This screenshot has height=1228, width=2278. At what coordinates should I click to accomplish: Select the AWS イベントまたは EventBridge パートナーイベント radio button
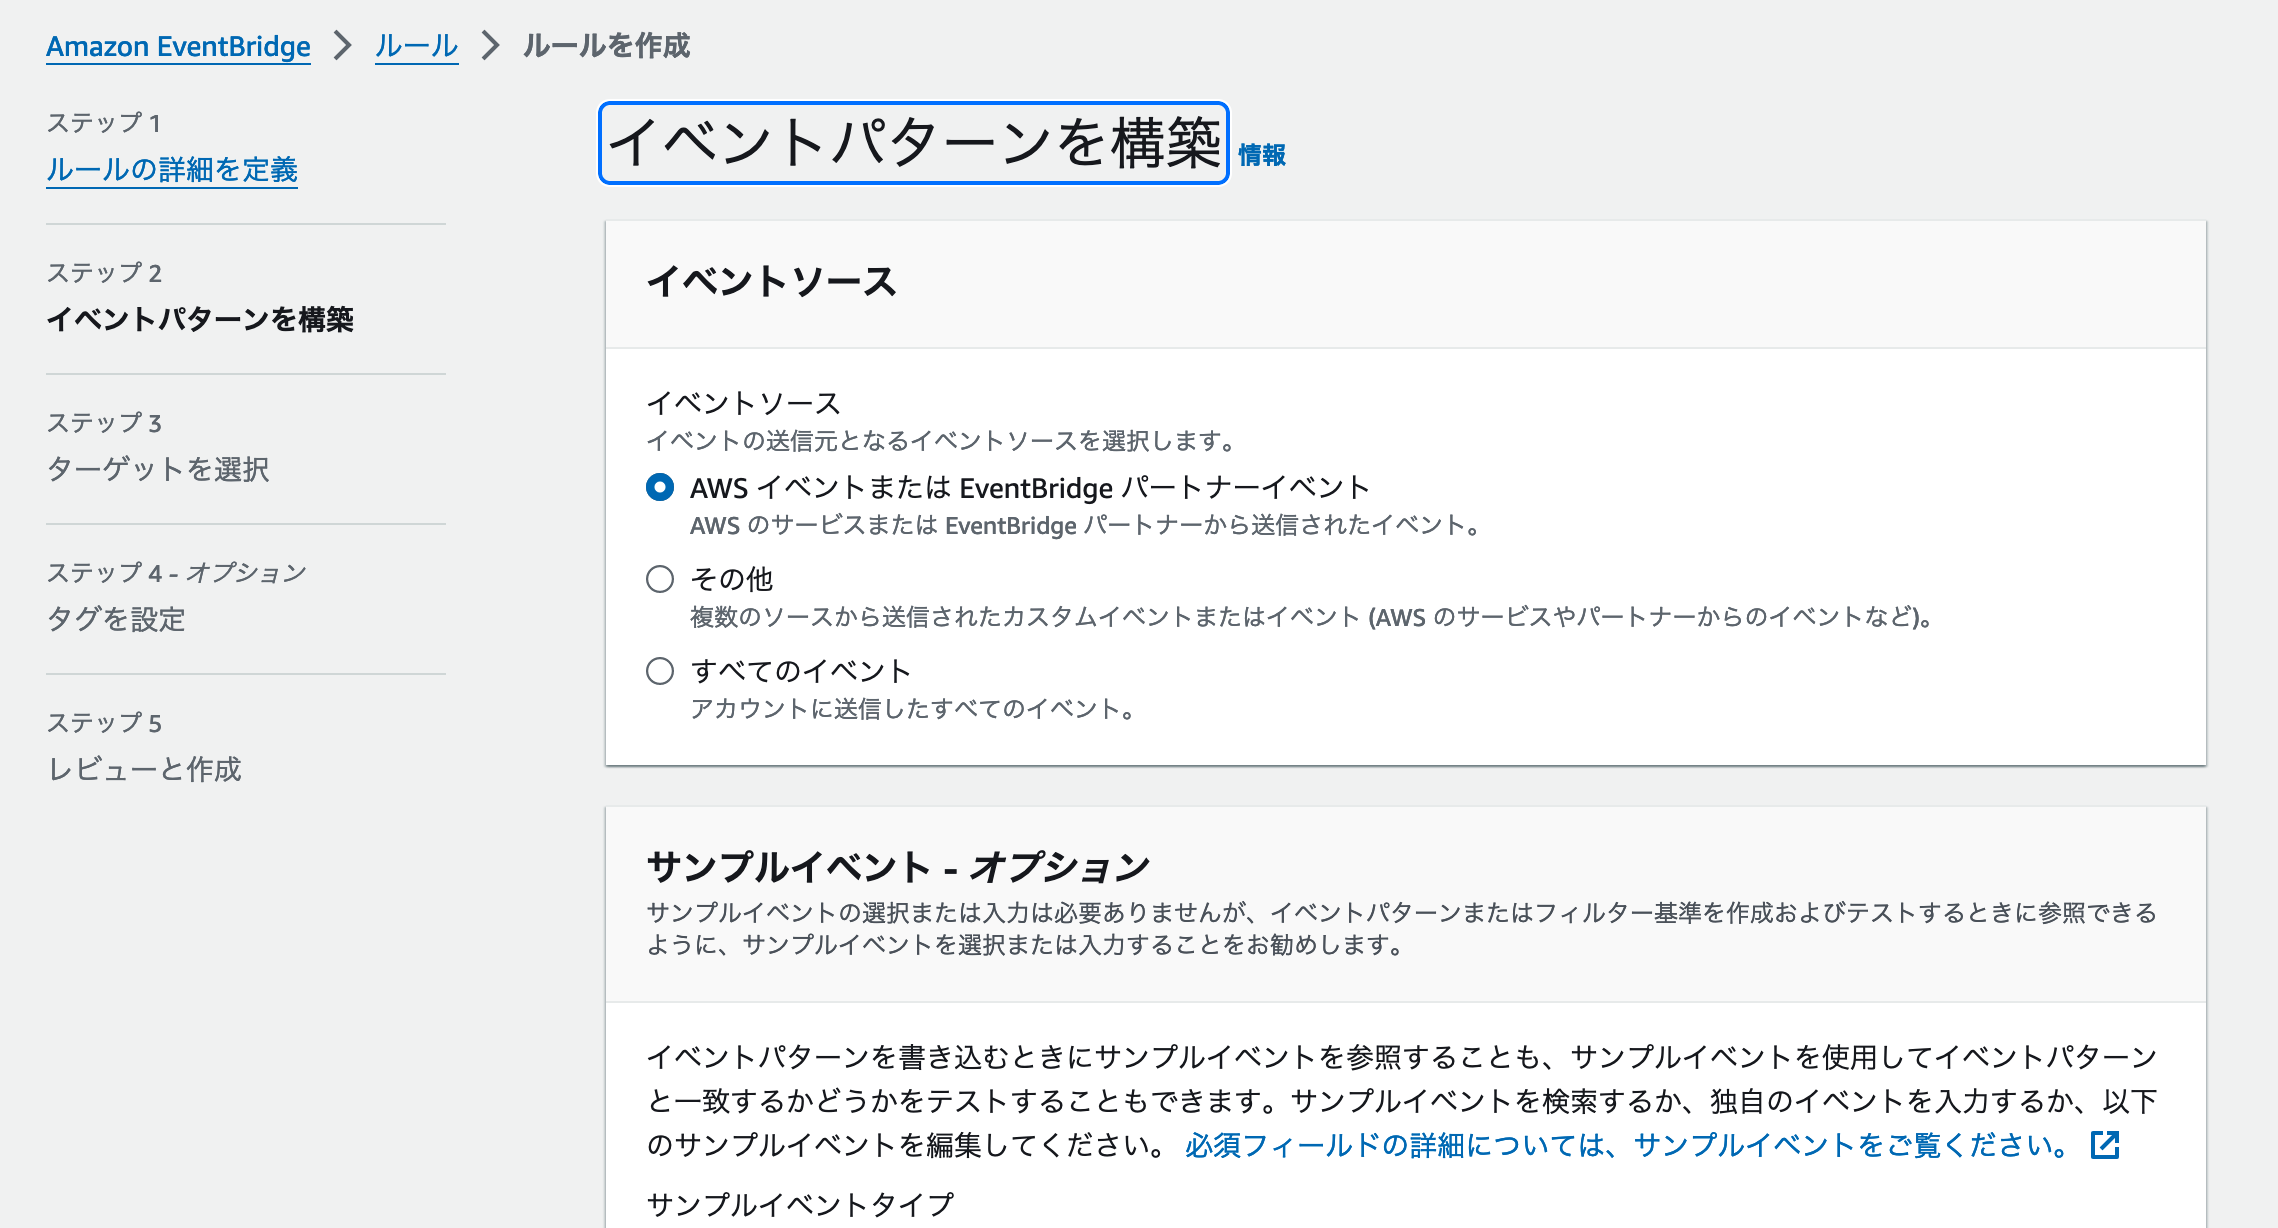[659, 487]
